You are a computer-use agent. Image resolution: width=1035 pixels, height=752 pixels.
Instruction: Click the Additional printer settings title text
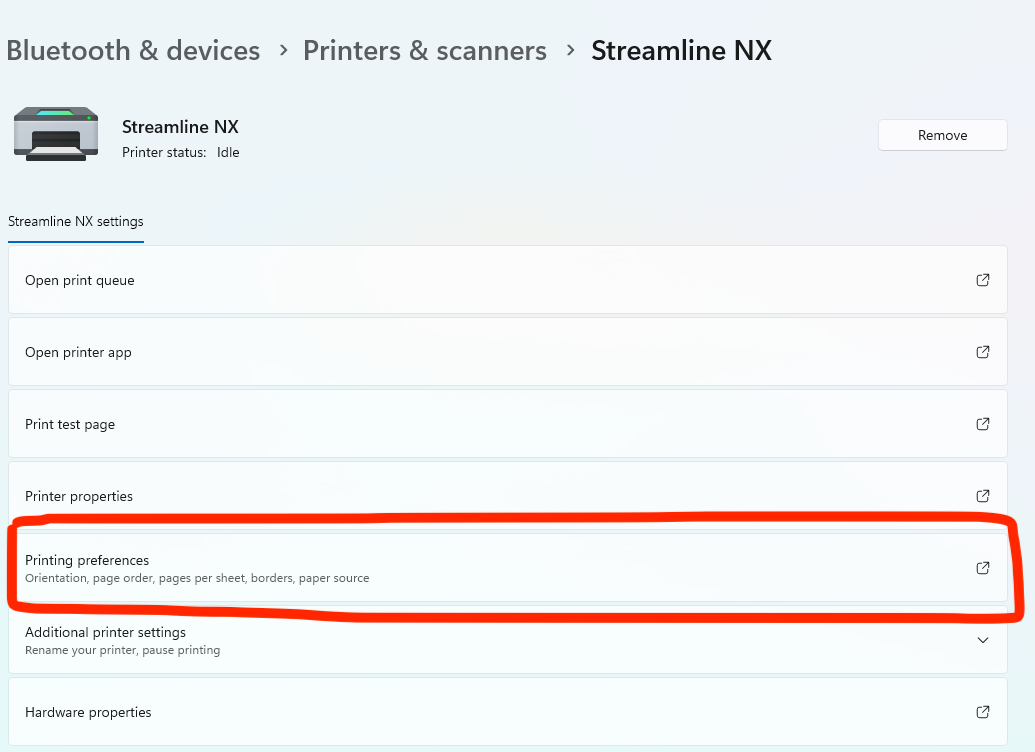click(105, 633)
